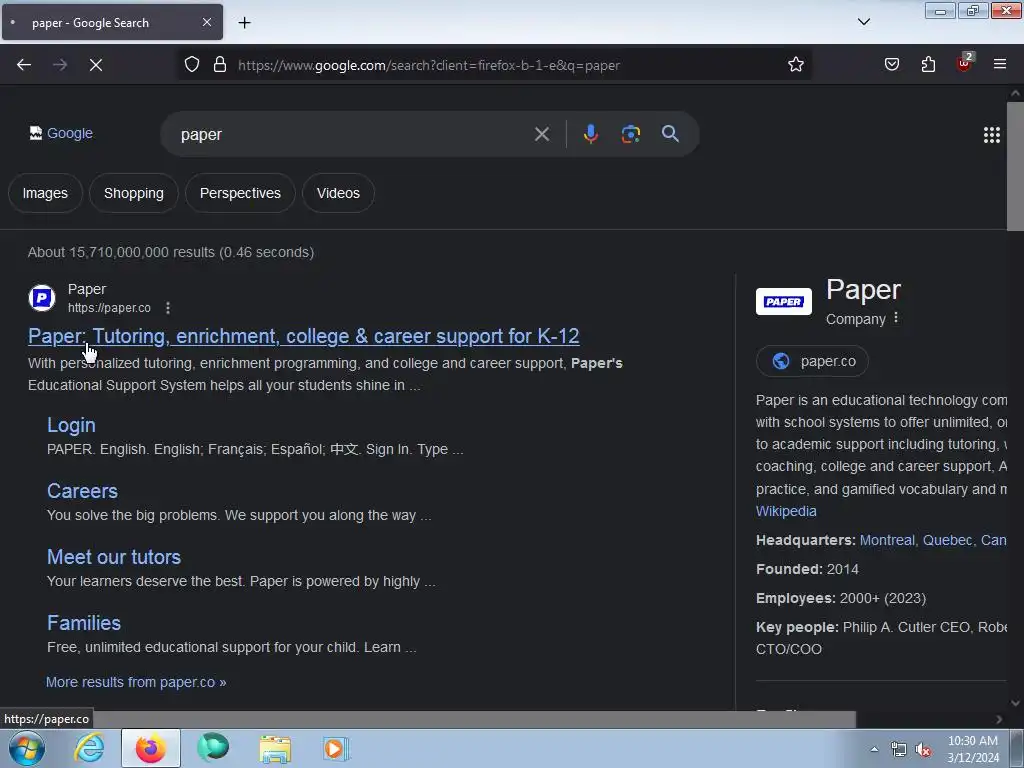Image resolution: width=1024 pixels, height=768 pixels.
Task: Open Firefox application hamburger menu
Action: 999,65
